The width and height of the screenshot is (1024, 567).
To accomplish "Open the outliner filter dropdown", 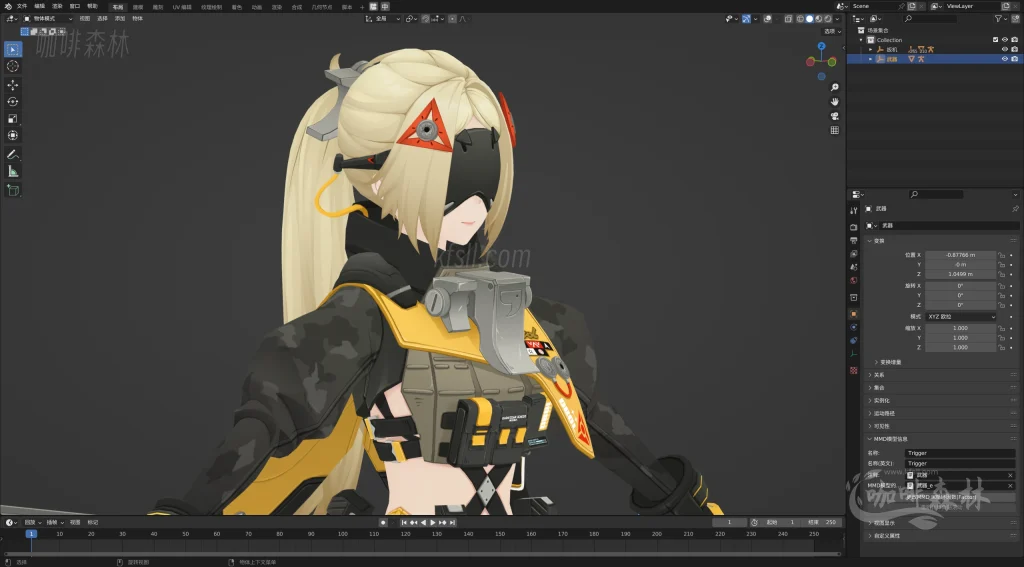I will tap(1000, 19).
